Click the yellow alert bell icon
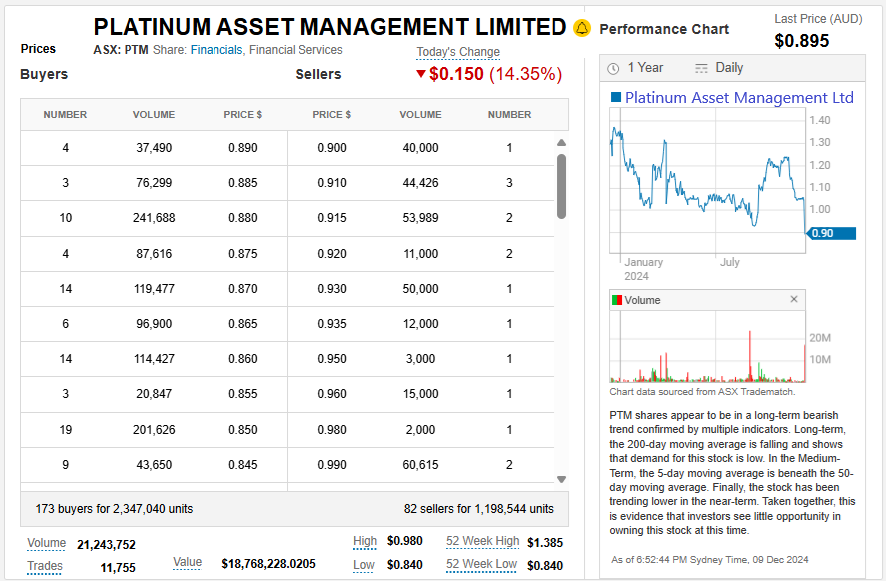Screen dimensions: 886x581 tap(582, 29)
